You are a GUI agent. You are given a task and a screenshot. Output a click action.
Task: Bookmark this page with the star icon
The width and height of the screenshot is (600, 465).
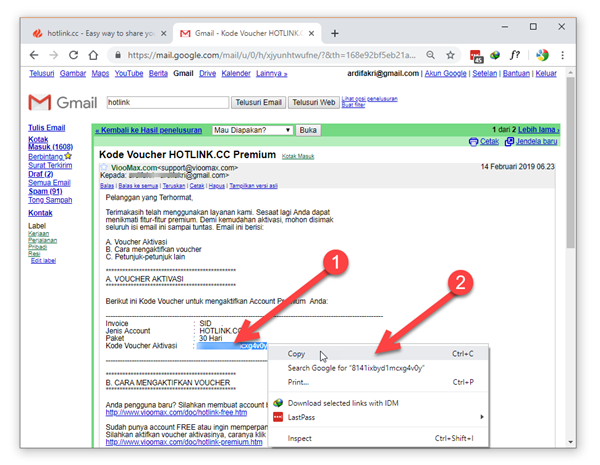tap(450, 55)
